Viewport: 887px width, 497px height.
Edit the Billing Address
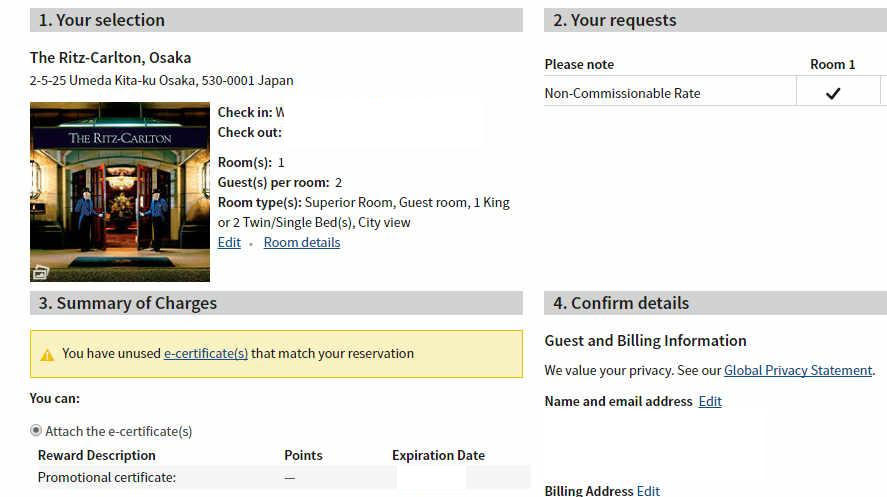coord(648,491)
